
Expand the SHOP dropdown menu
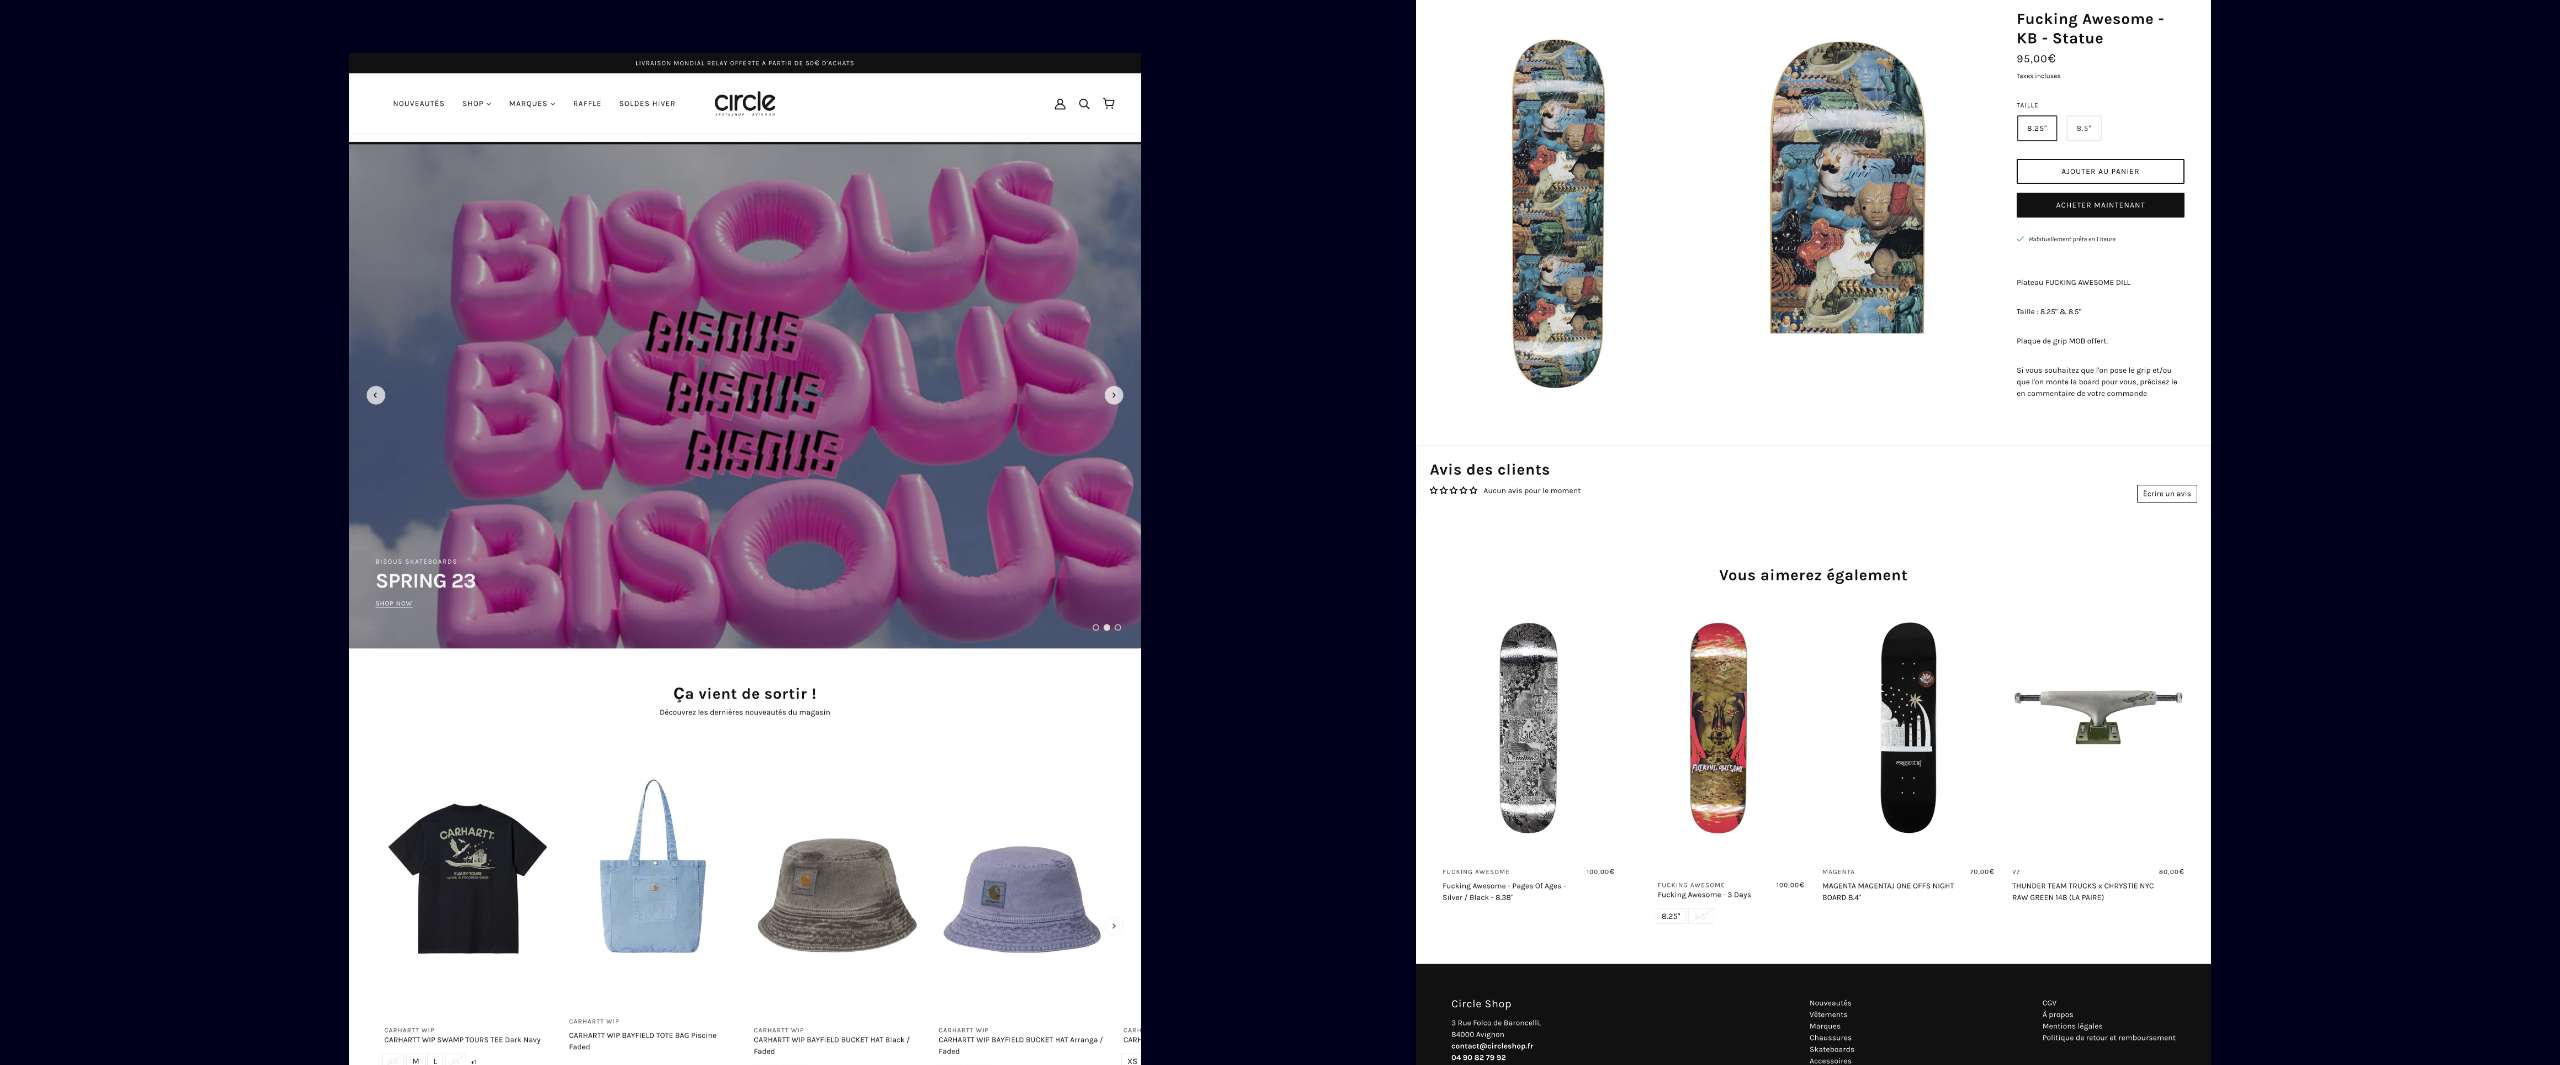[x=477, y=104]
